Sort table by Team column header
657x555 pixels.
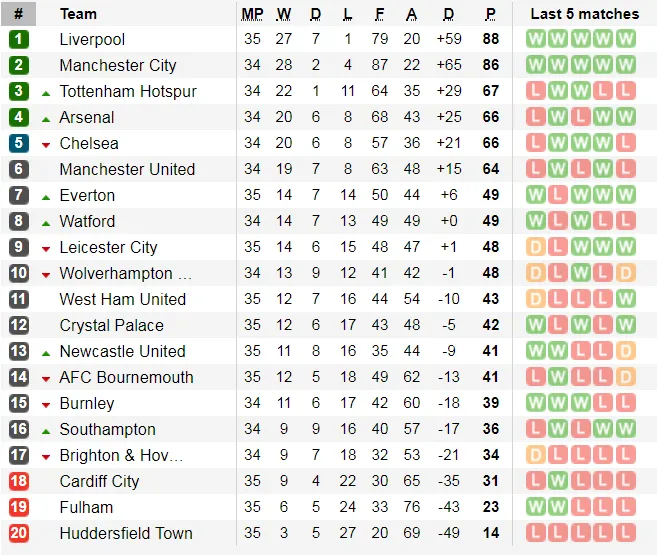pyautogui.click(x=79, y=14)
